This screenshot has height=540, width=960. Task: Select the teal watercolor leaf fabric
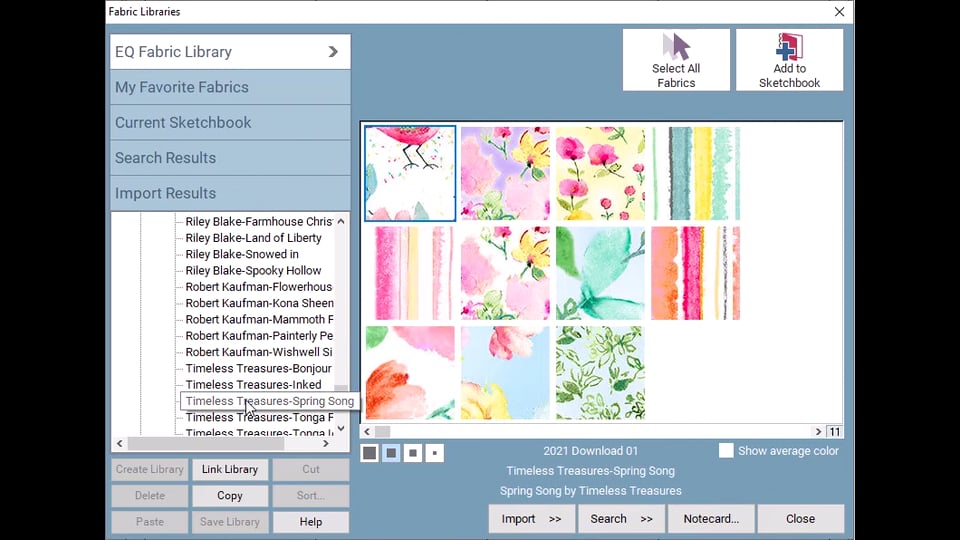pyautogui.click(x=601, y=273)
